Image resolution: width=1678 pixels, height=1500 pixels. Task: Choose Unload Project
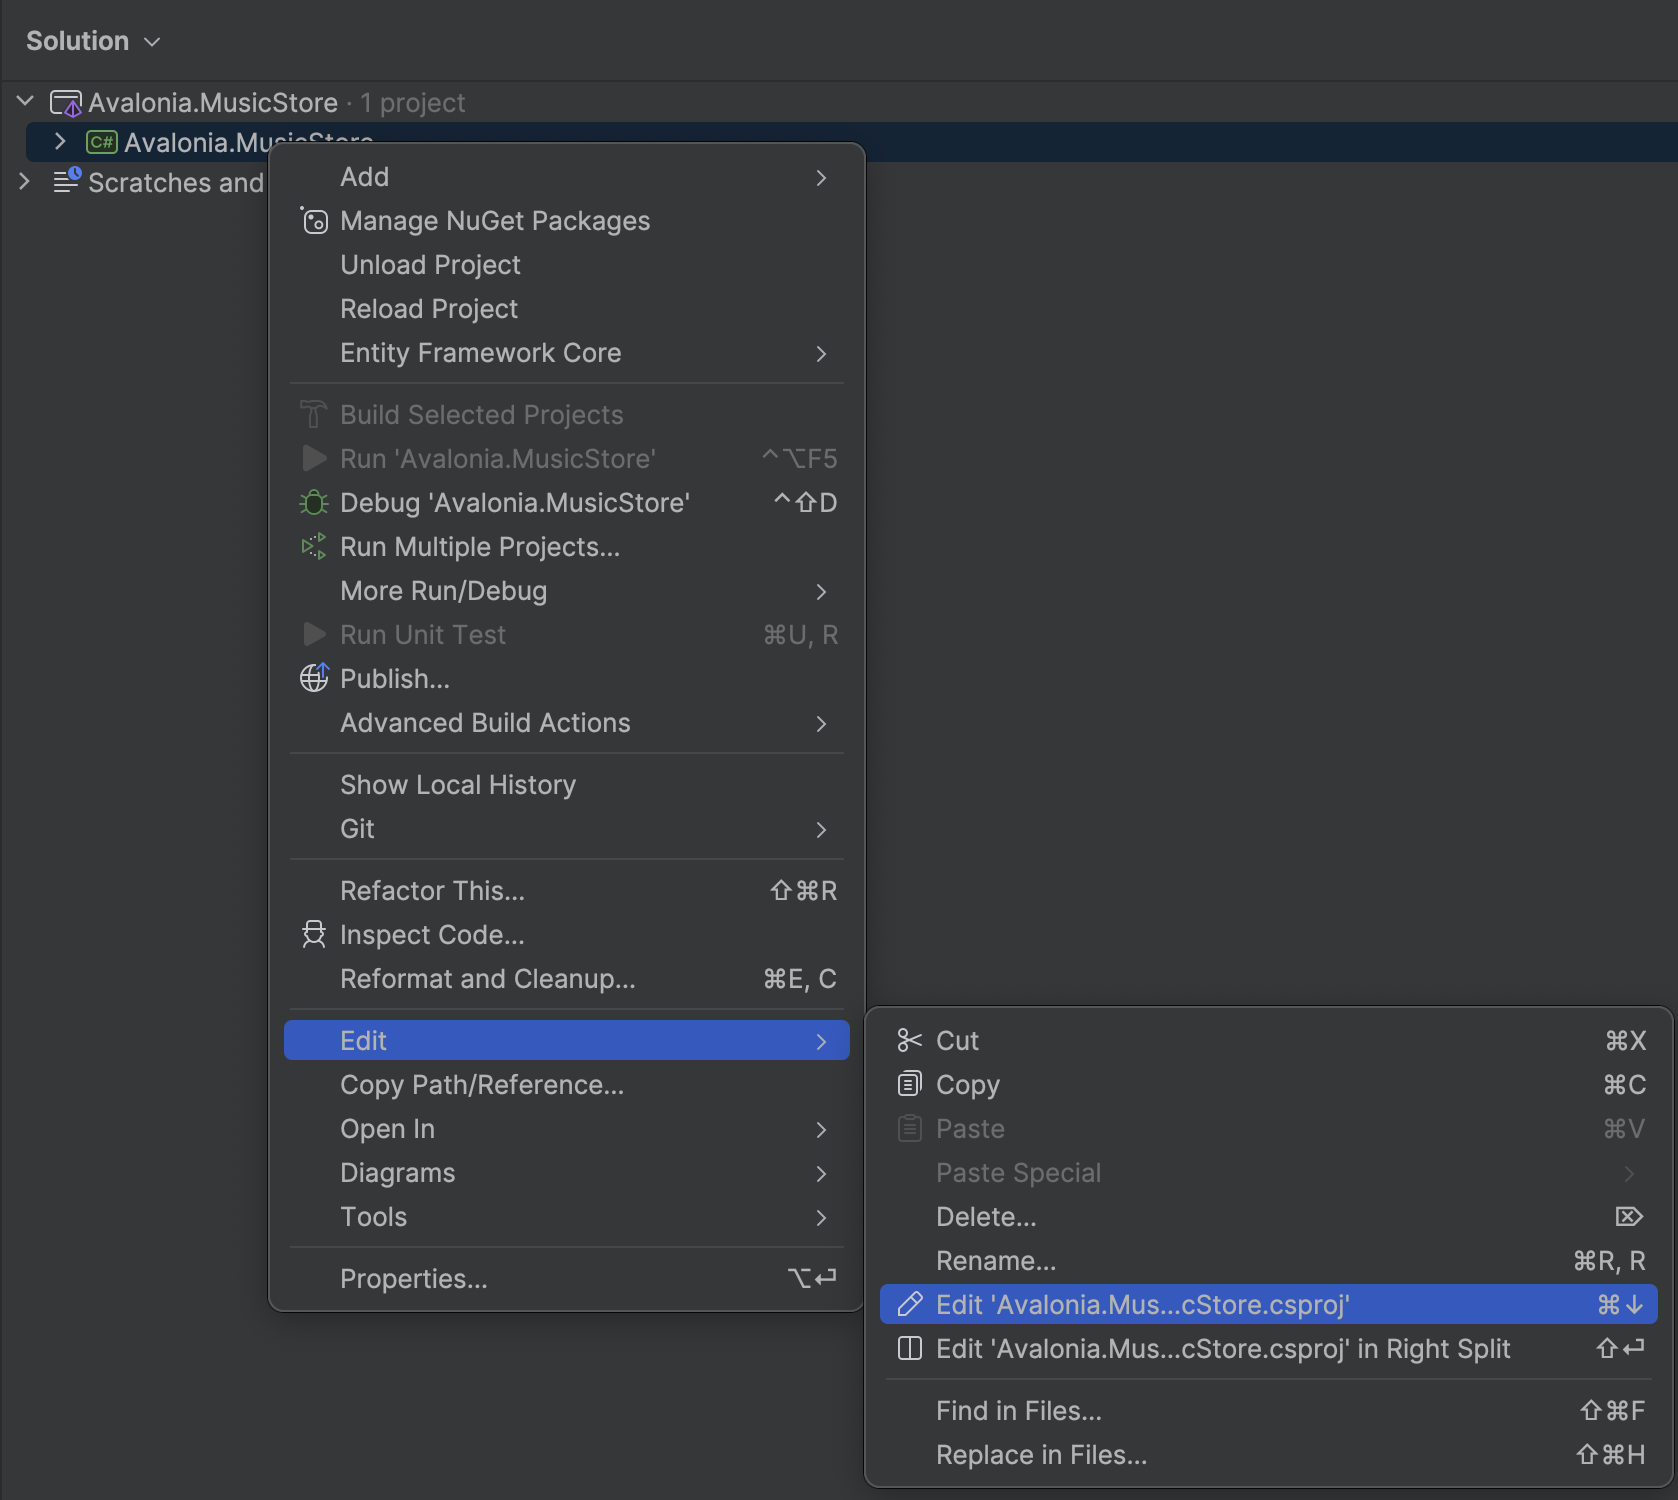click(567, 265)
